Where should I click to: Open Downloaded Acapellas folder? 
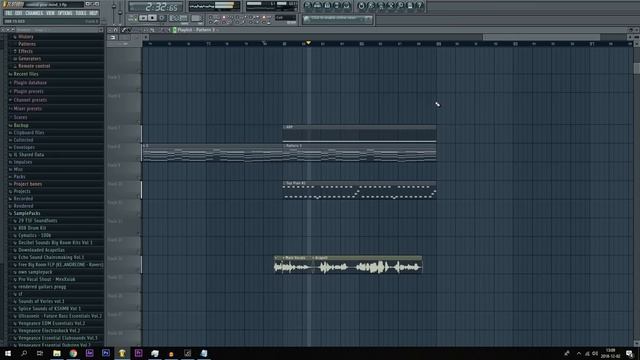41,250
